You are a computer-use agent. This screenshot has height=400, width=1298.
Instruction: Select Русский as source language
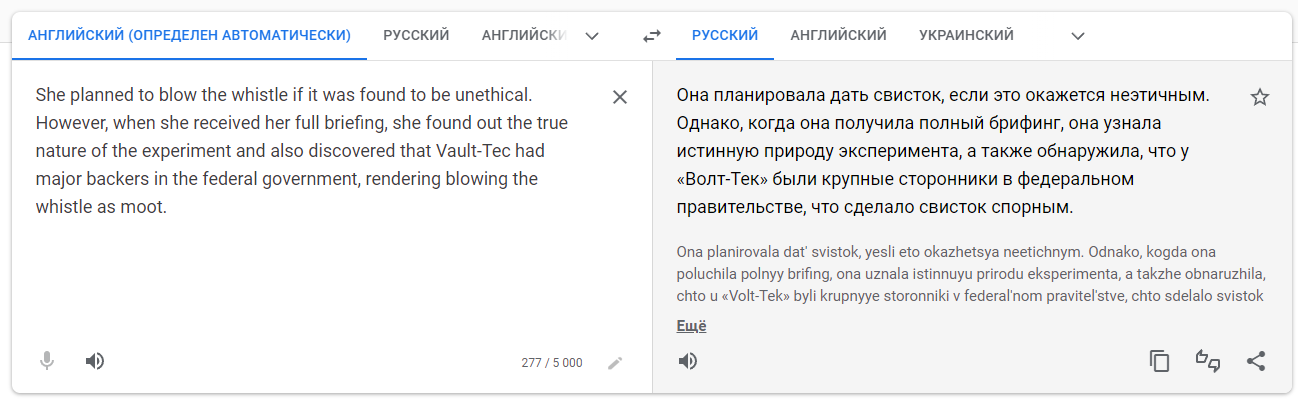pyautogui.click(x=416, y=36)
